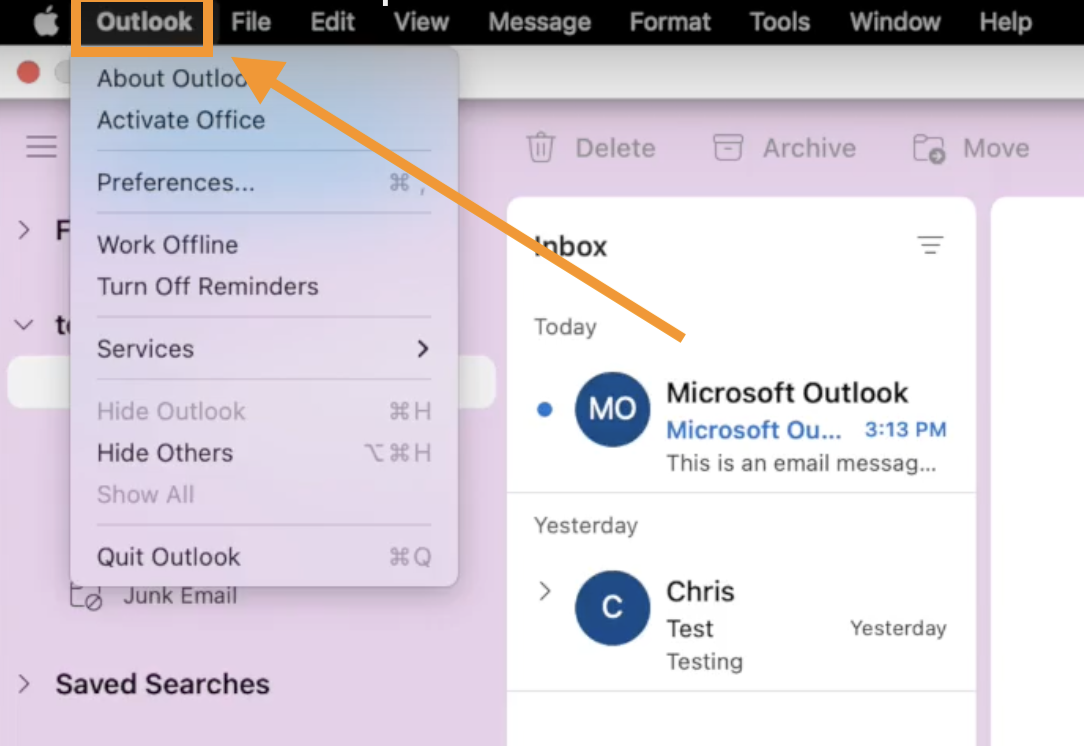Image resolution: width=1084 pixels, height=746 pixels.
Task: Open the Message menu
Action: 539,22
